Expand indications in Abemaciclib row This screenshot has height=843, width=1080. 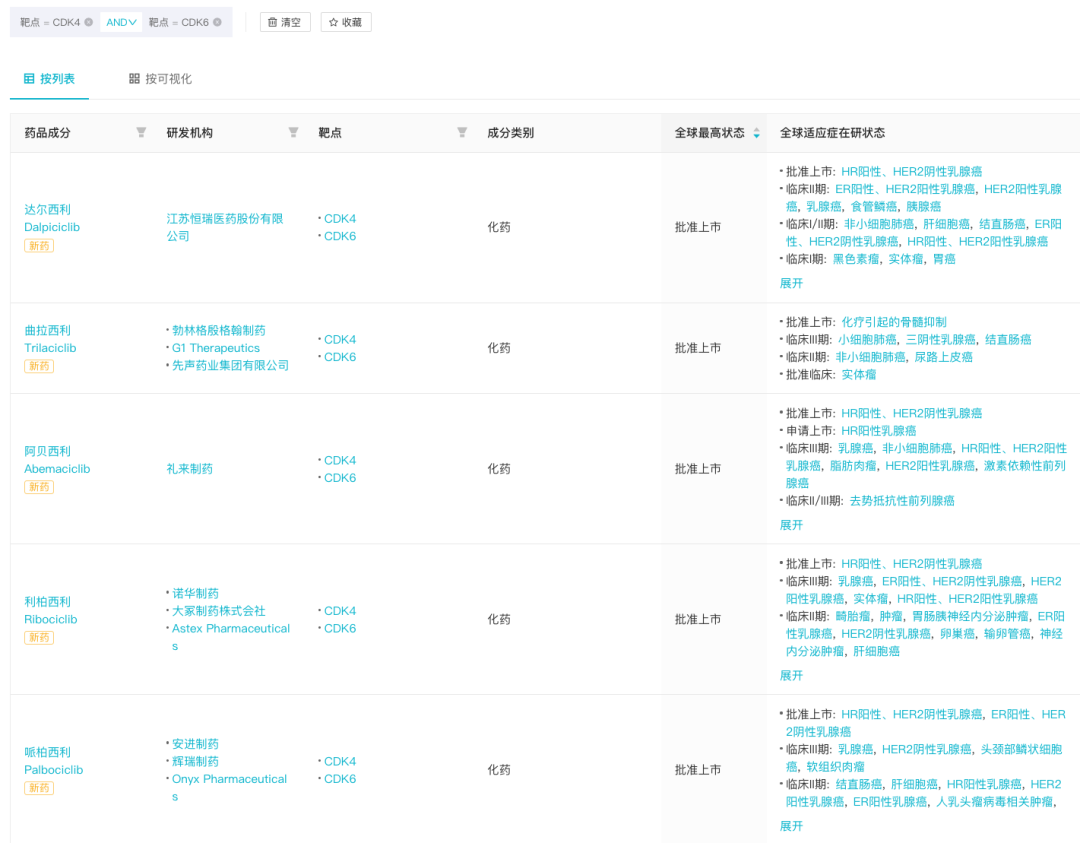(x=791, y=525)
